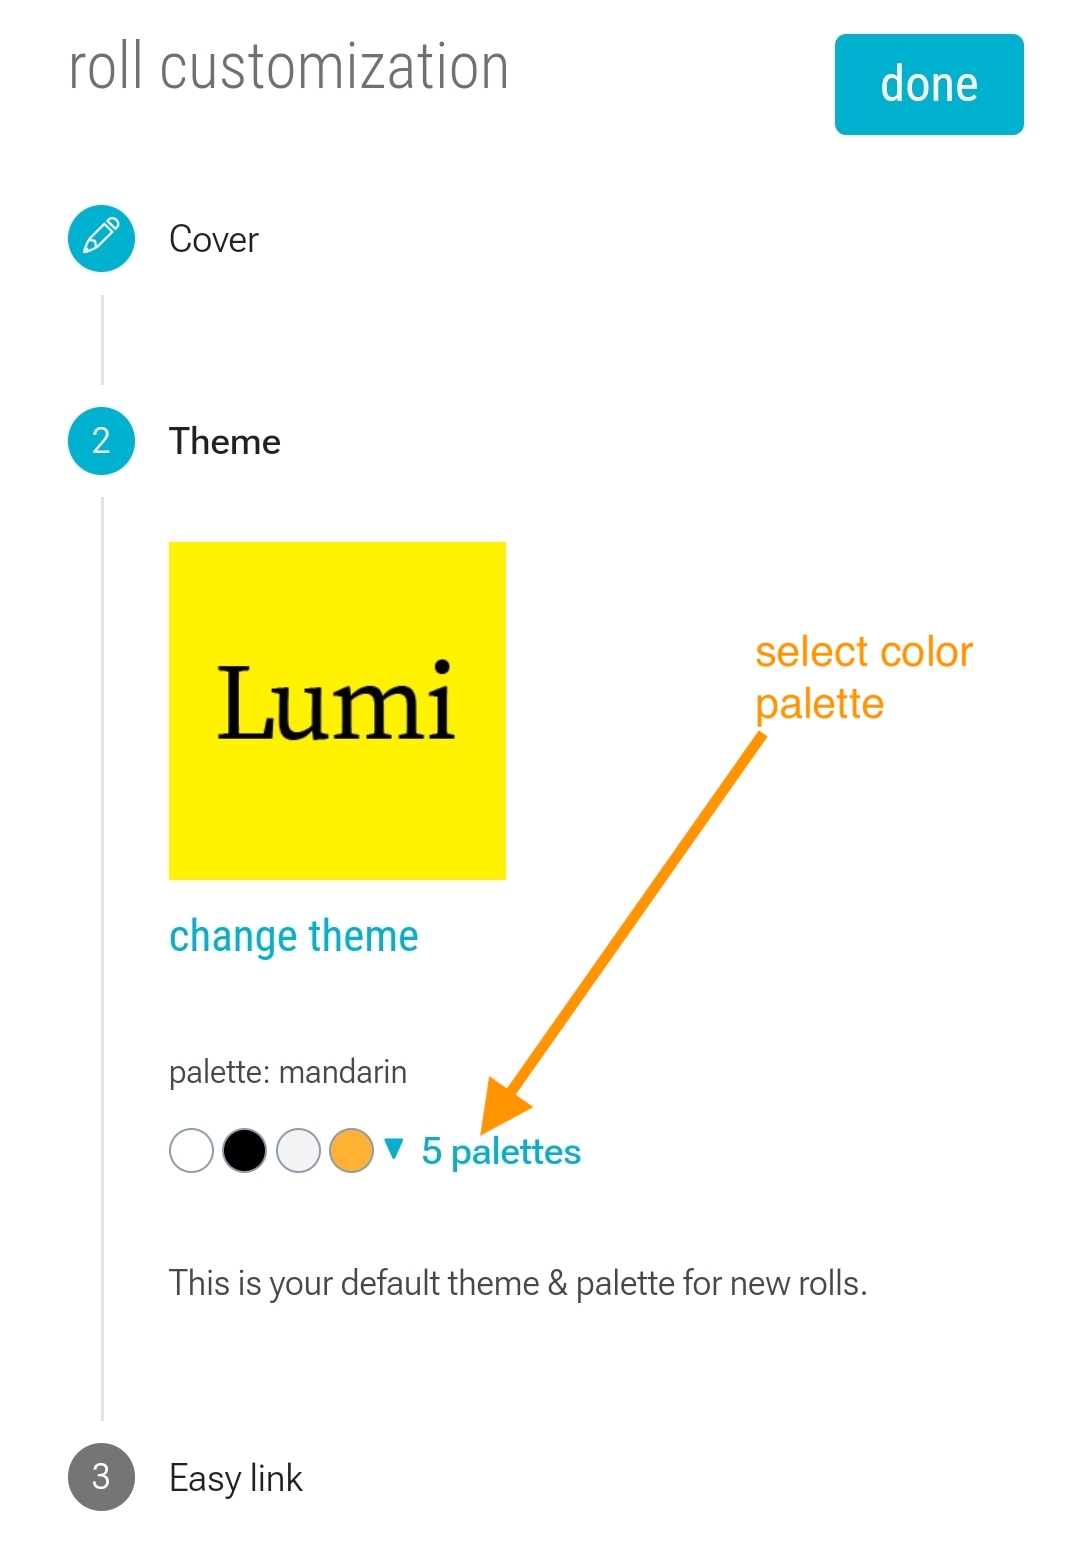This screenshot has width=1080, height=1563.
Task: Open the Cover section
Action: coord(214,239)
